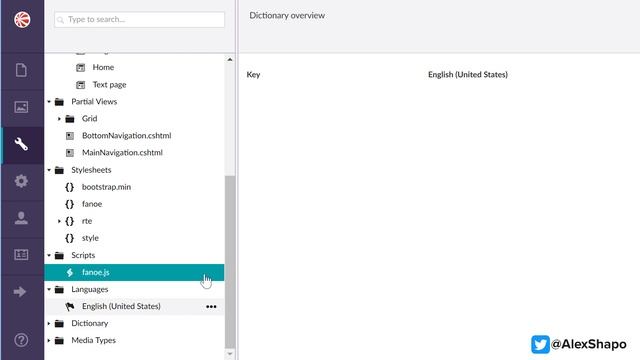
Task: Select the Home template label
Action: pyautogui.click(x=103, y=67)
